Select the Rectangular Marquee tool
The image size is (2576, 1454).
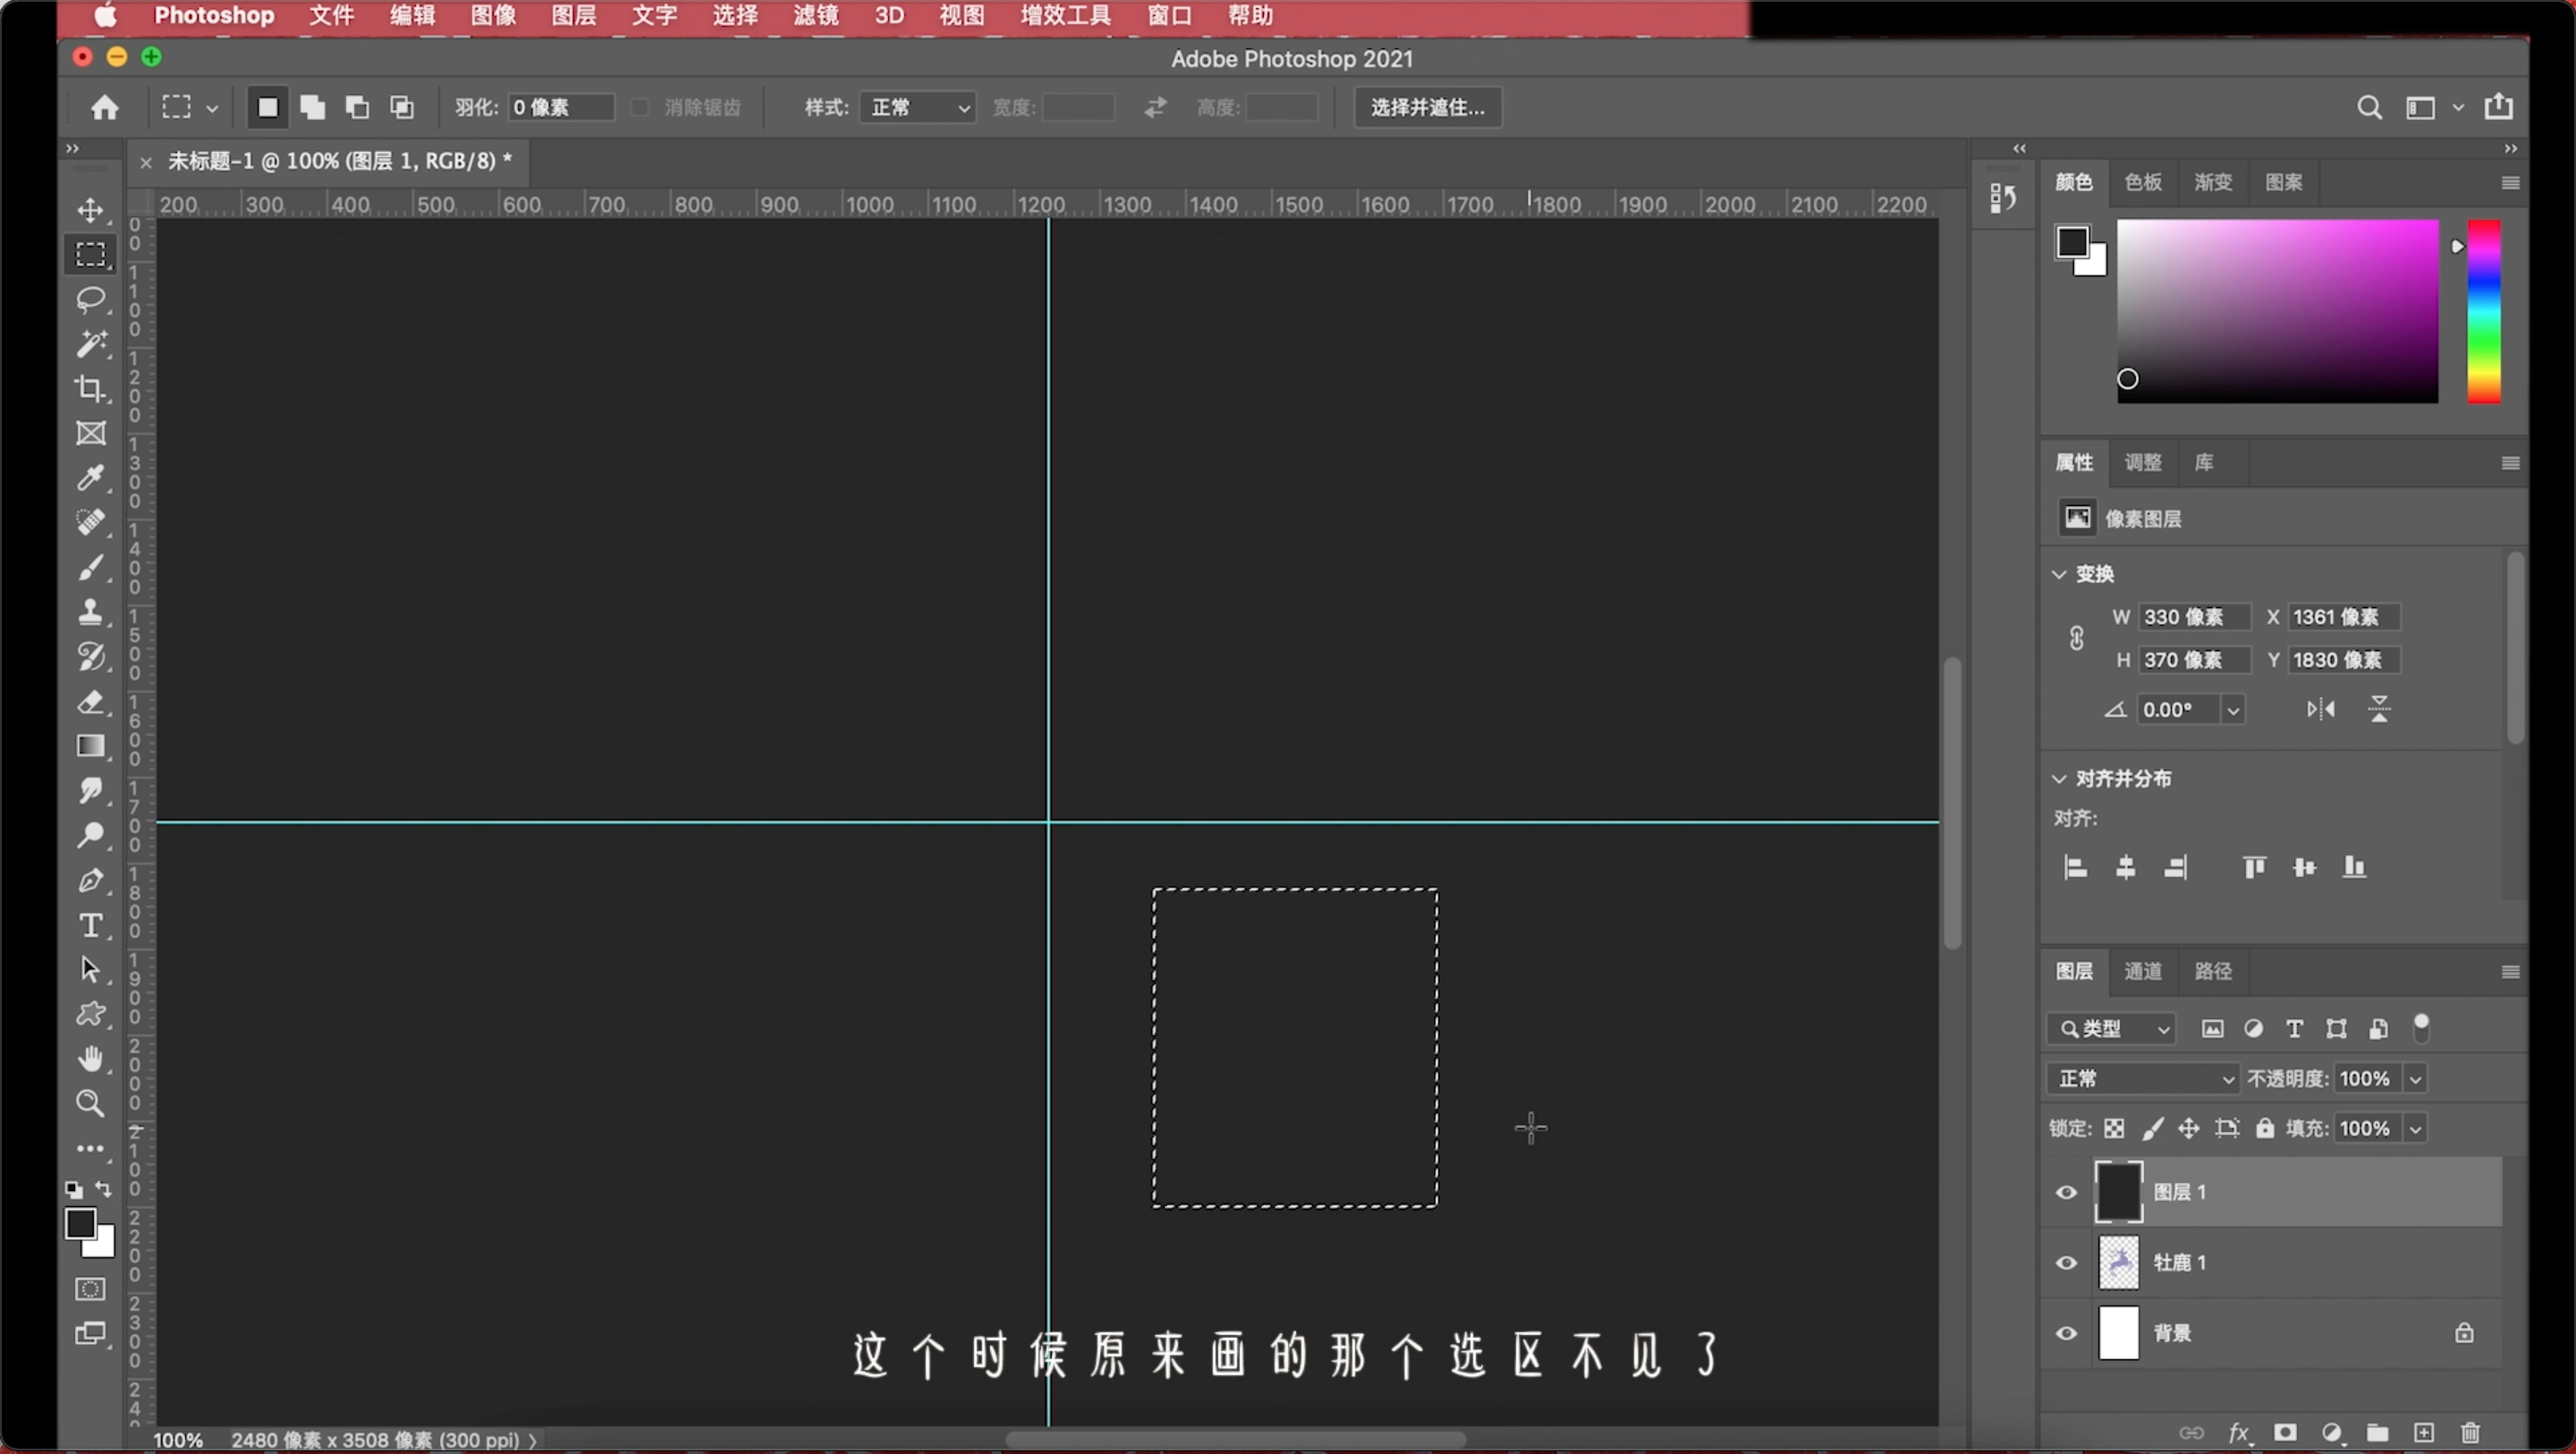point(92,253)
